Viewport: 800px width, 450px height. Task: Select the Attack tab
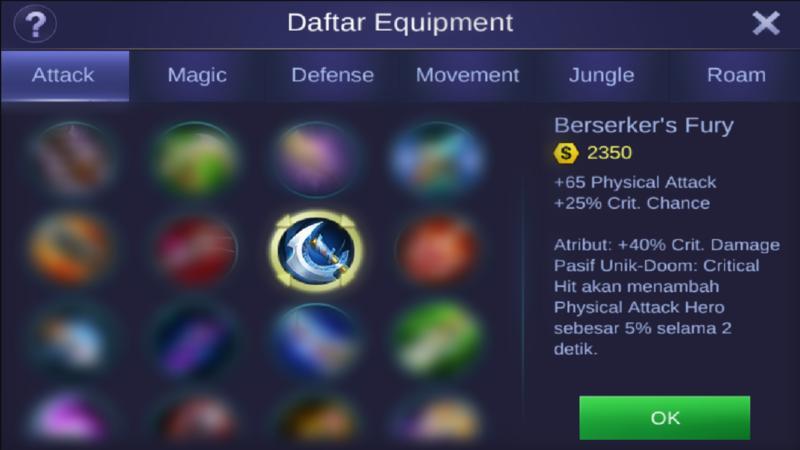65,76
